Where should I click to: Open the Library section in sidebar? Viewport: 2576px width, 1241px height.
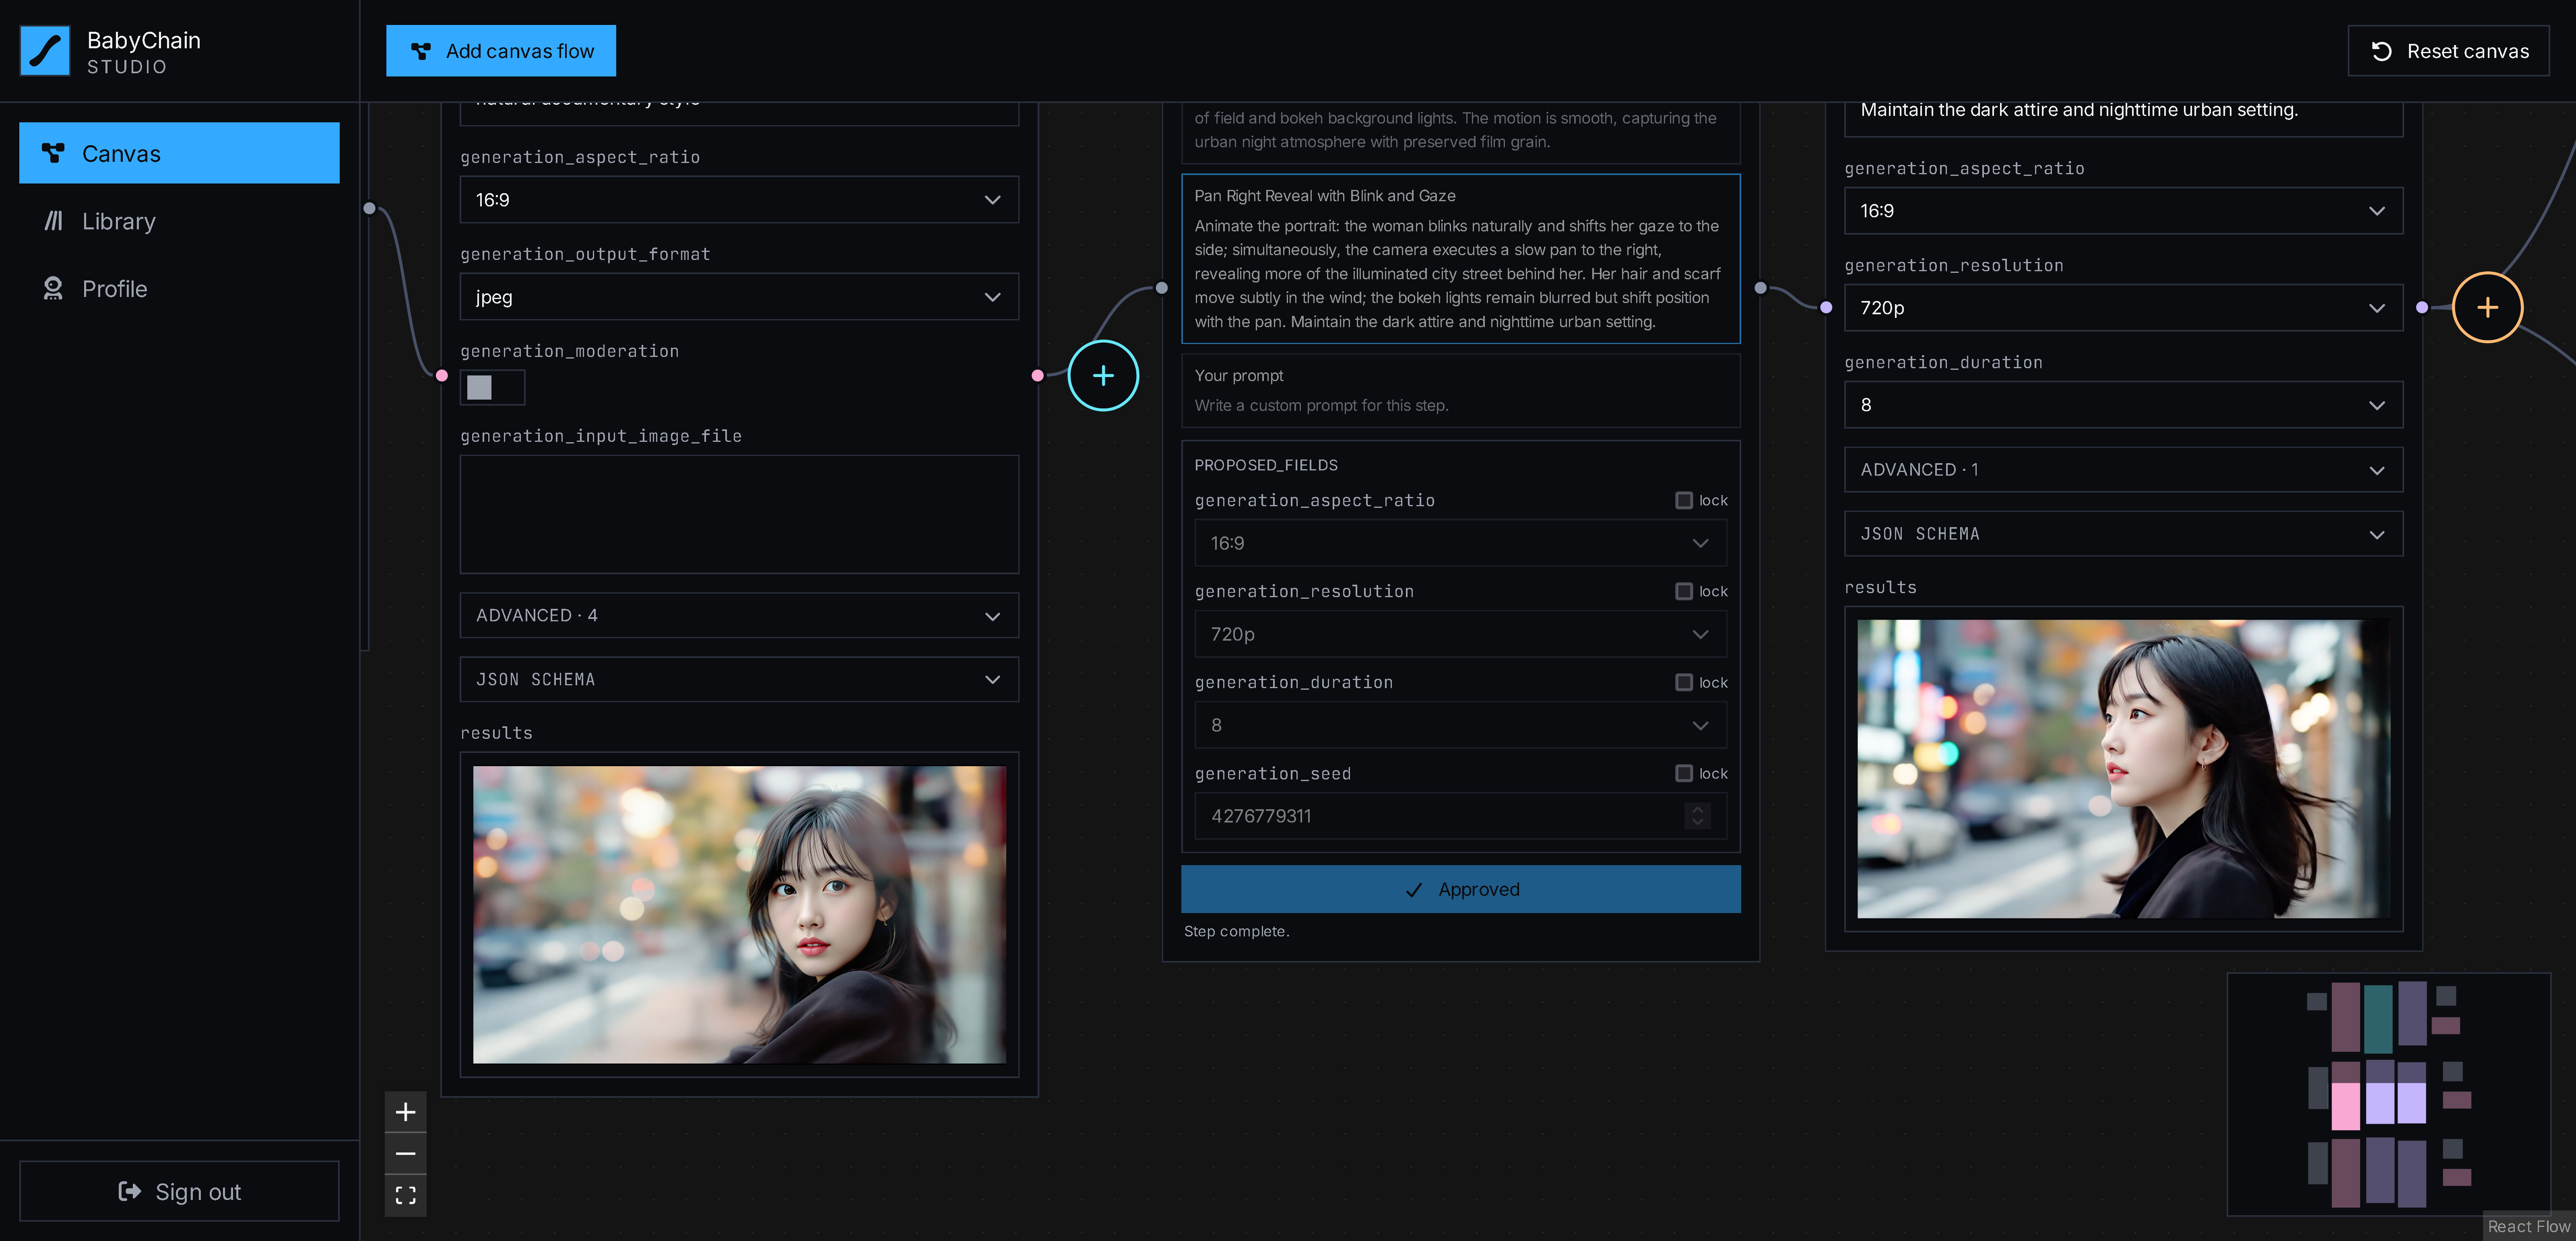pyautogui.click(x=179, y=221)
